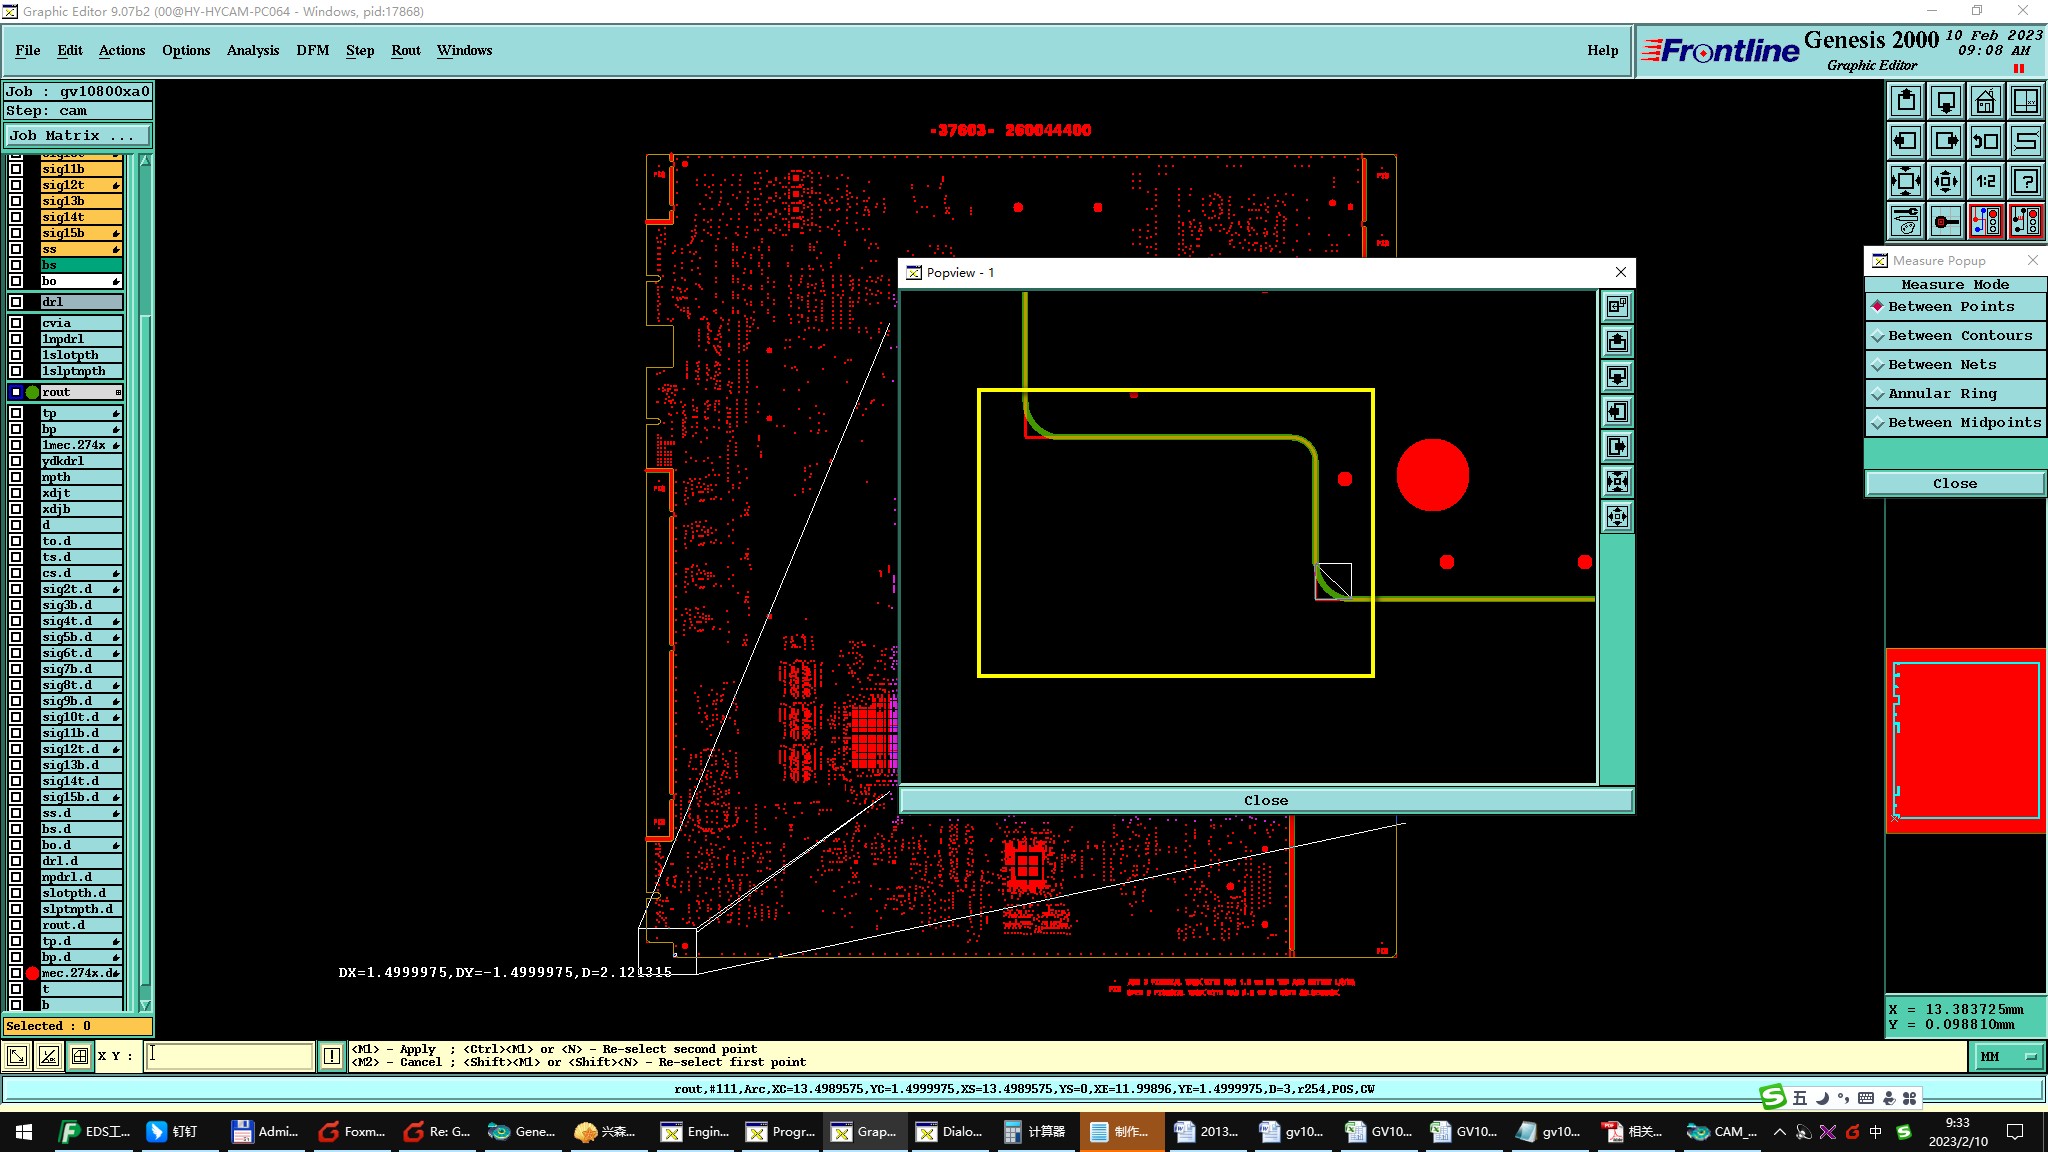Open the MM units dropdown
The height and width of the screenshot is (1152, 2048).
tap(2008, 1056)
